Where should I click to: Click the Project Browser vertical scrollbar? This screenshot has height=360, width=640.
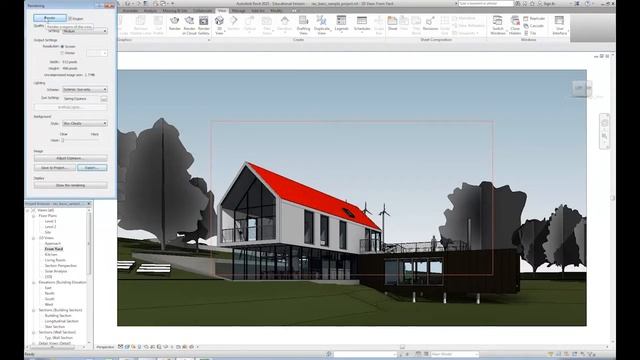click(89, 245)
